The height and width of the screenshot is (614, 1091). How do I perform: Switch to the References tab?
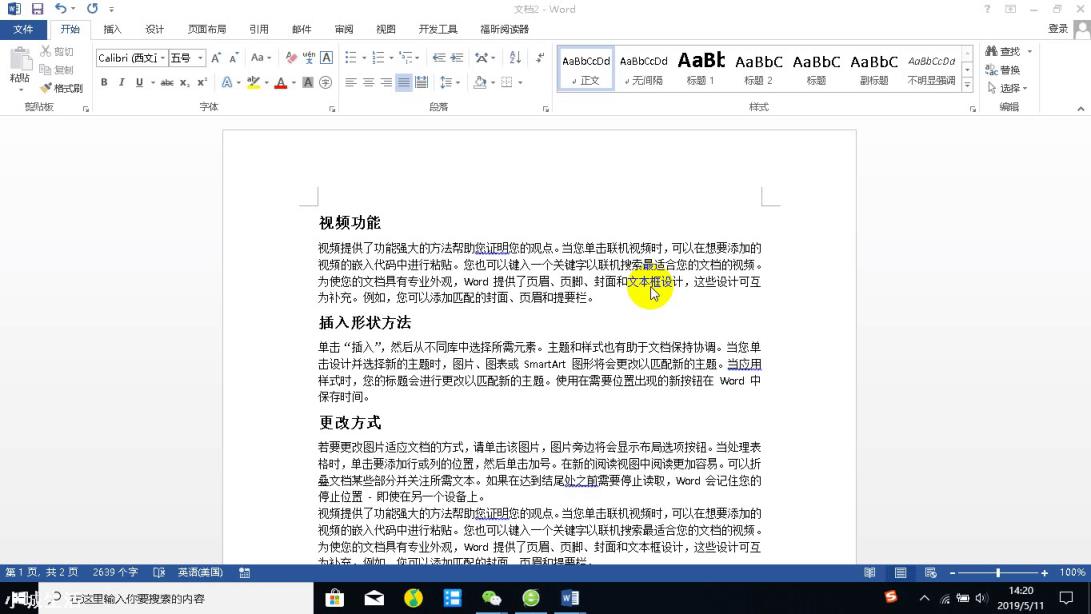[259, 29]
